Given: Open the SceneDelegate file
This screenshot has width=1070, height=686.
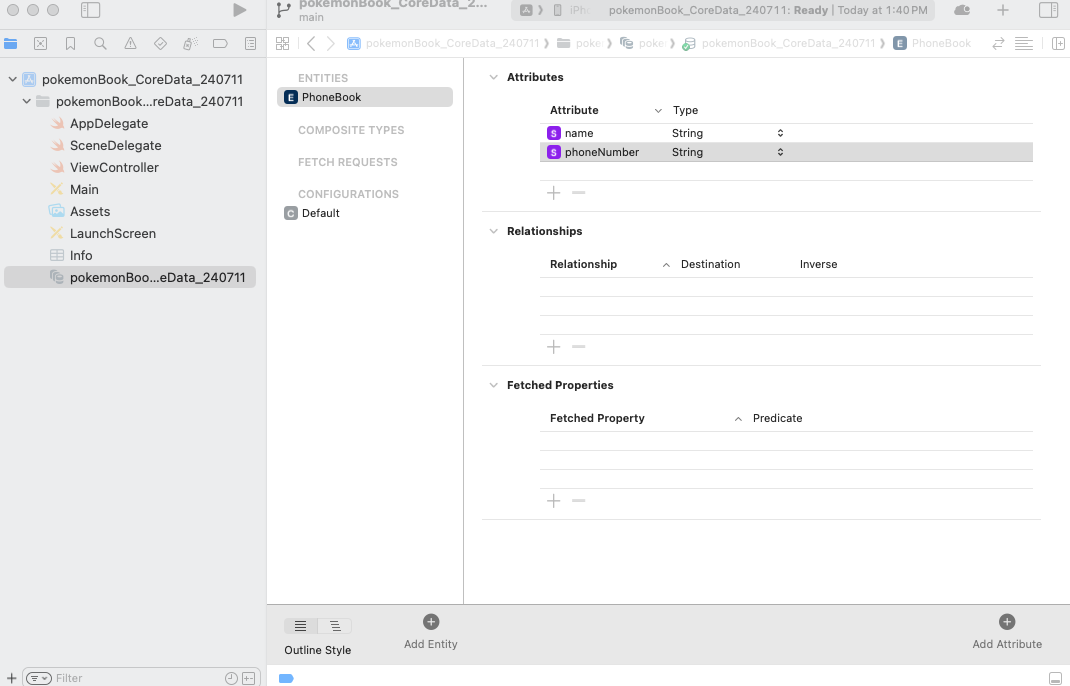Looking at the screenshot, I should click(x=116, y=145).
